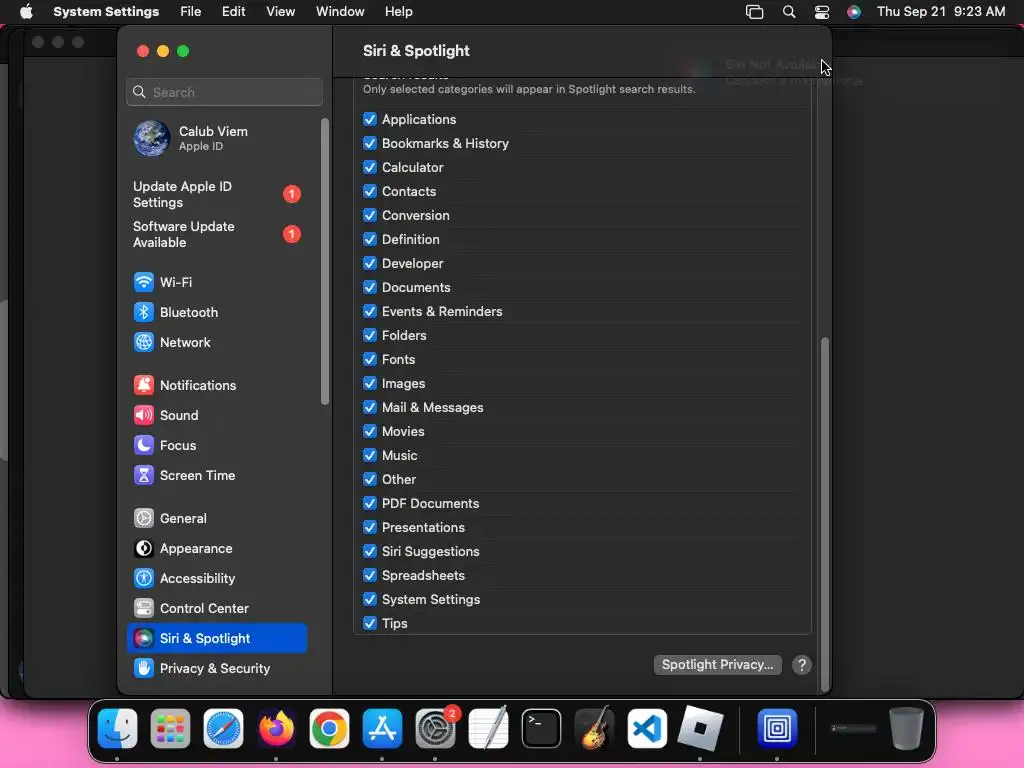The image size is (1024, 768).
Task: Uncheck Events & Reminders
Action: pyautogui.click(x=370, y=312)
